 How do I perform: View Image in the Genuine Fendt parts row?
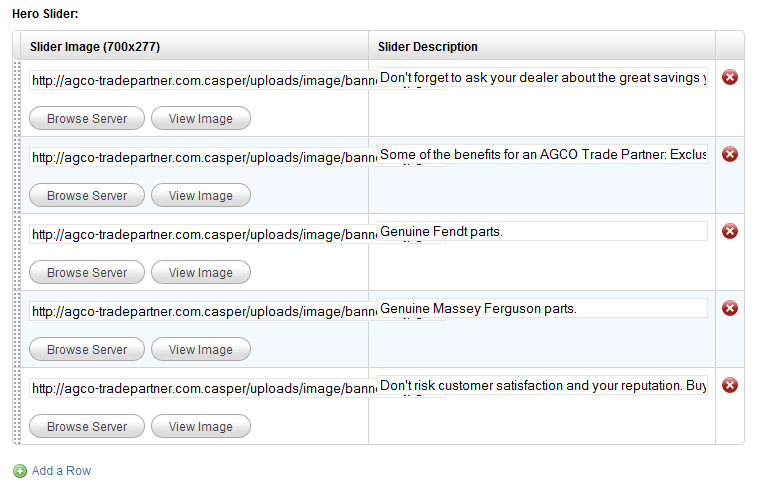coord(201,272)
